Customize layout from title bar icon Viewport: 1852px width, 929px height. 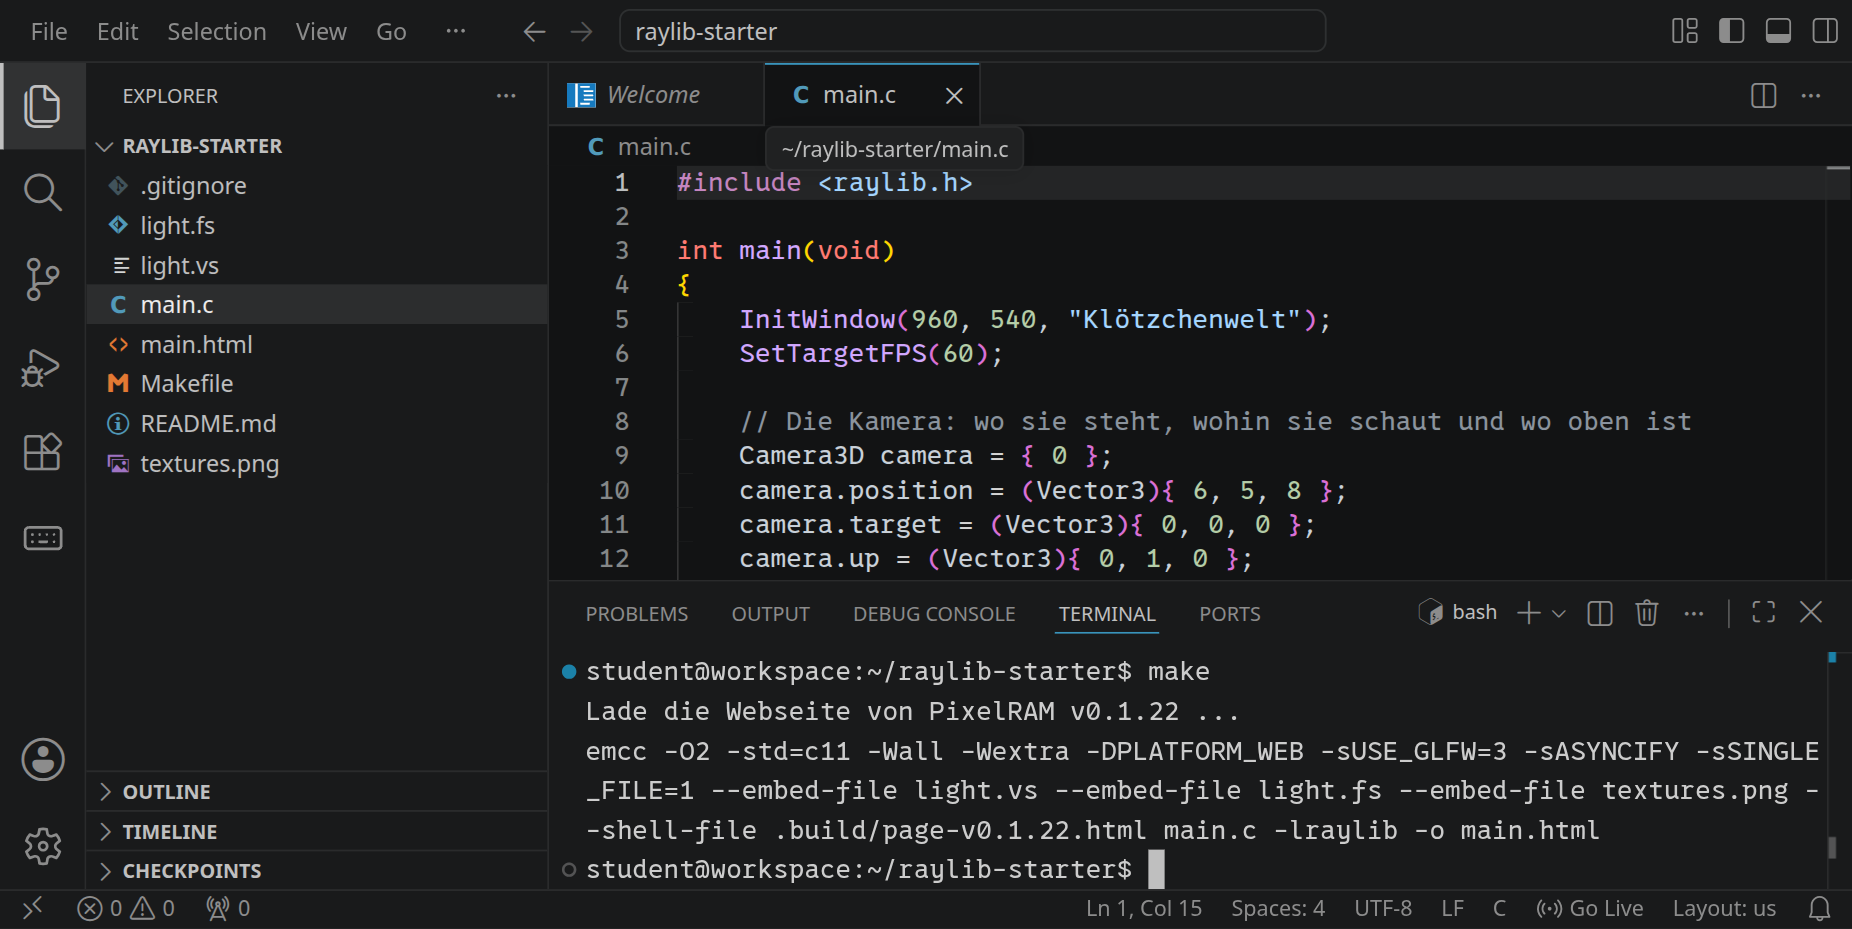[x=1685, y=31]
